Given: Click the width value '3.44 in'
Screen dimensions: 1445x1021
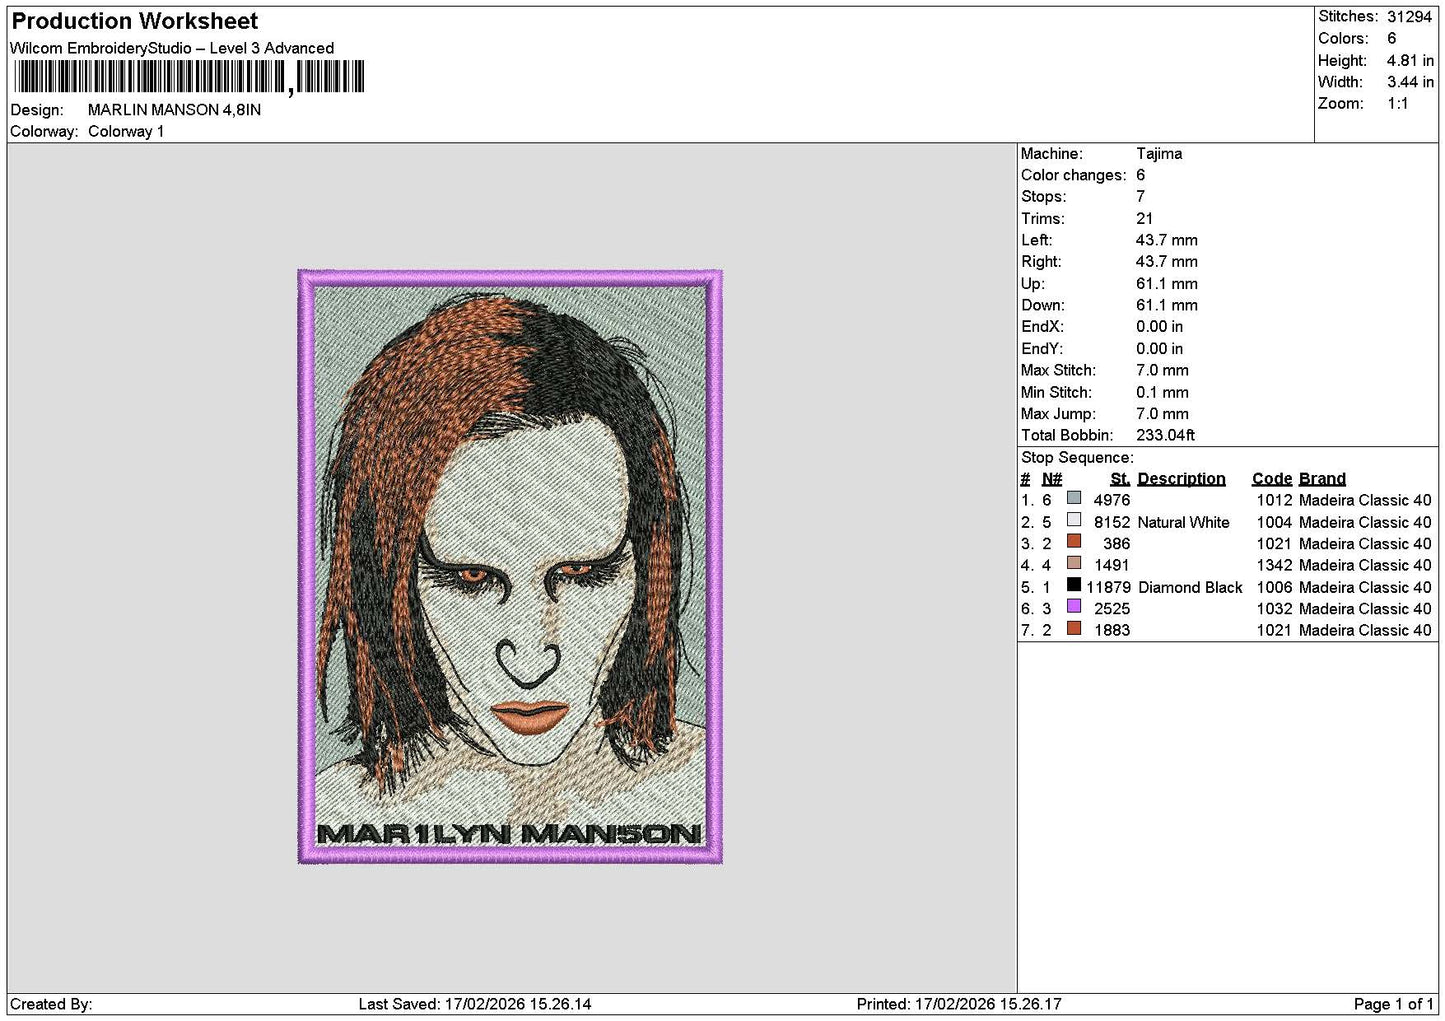Looking at the screenshot, I should (x=1410, y=82).
